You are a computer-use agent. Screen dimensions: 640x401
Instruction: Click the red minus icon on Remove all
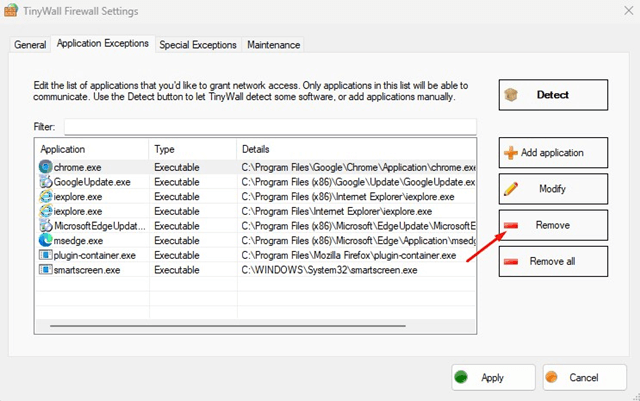coord(511,261)
